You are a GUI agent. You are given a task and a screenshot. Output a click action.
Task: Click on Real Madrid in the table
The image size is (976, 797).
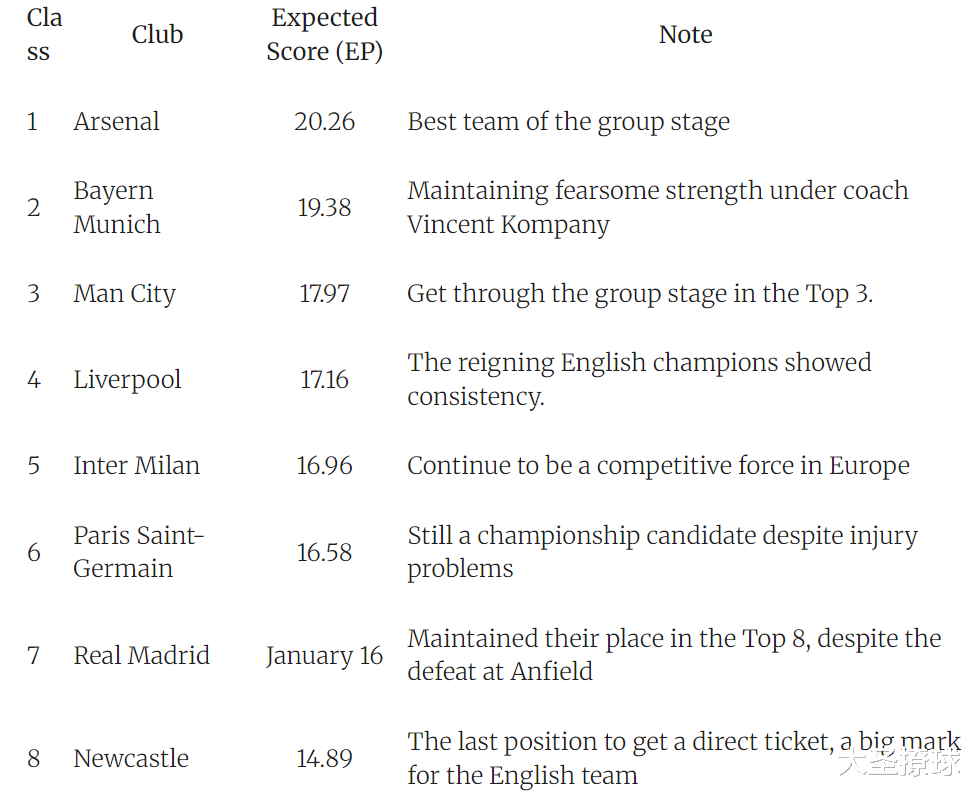(141, 656)
